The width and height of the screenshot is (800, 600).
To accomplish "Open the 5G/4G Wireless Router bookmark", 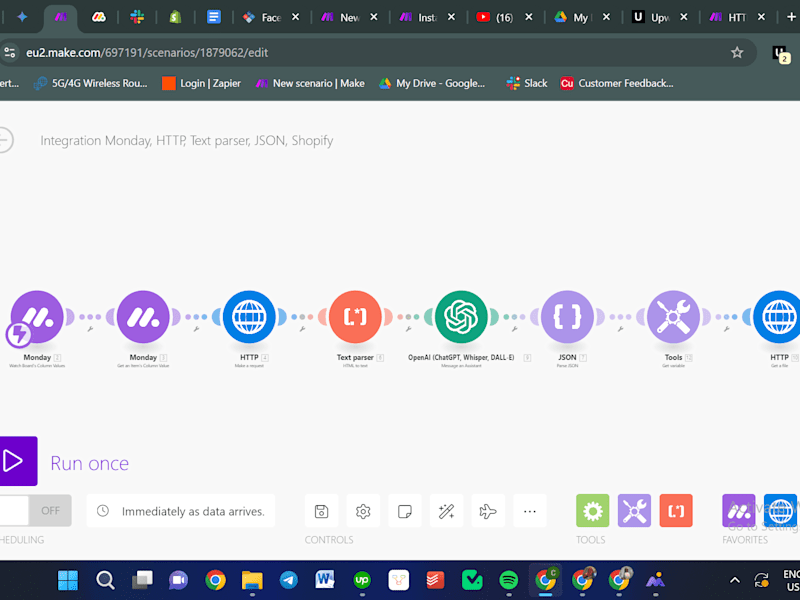I will click(91, 83).
